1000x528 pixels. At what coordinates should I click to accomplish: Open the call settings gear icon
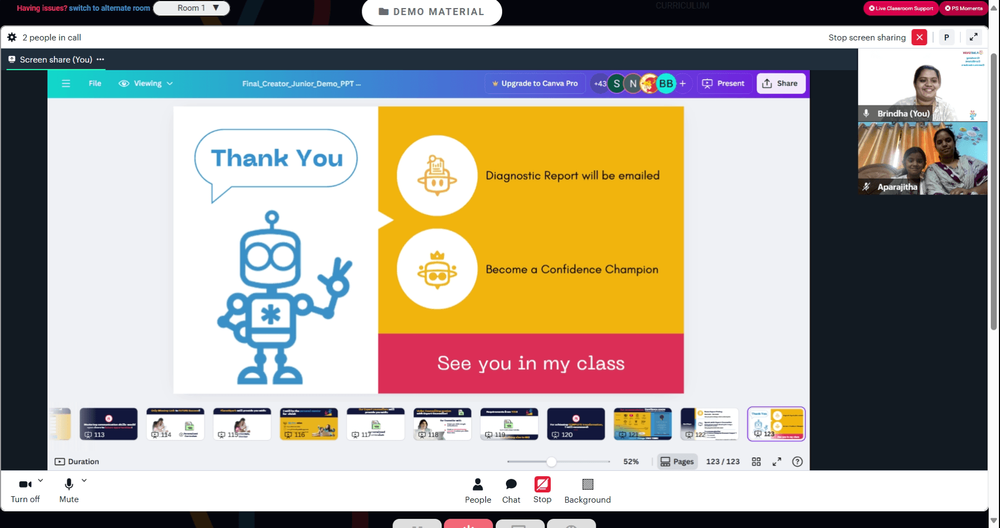point(11,38)
